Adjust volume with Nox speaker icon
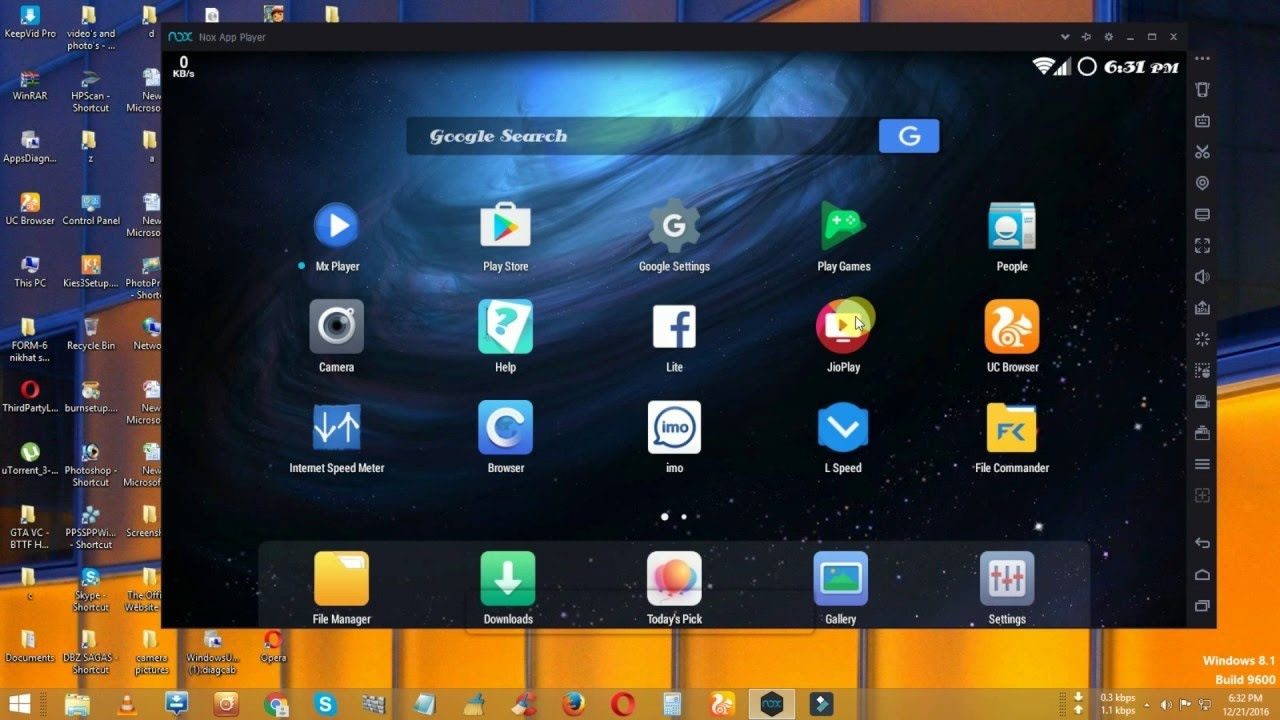 pyautogui.click(x=1203, y=277)
